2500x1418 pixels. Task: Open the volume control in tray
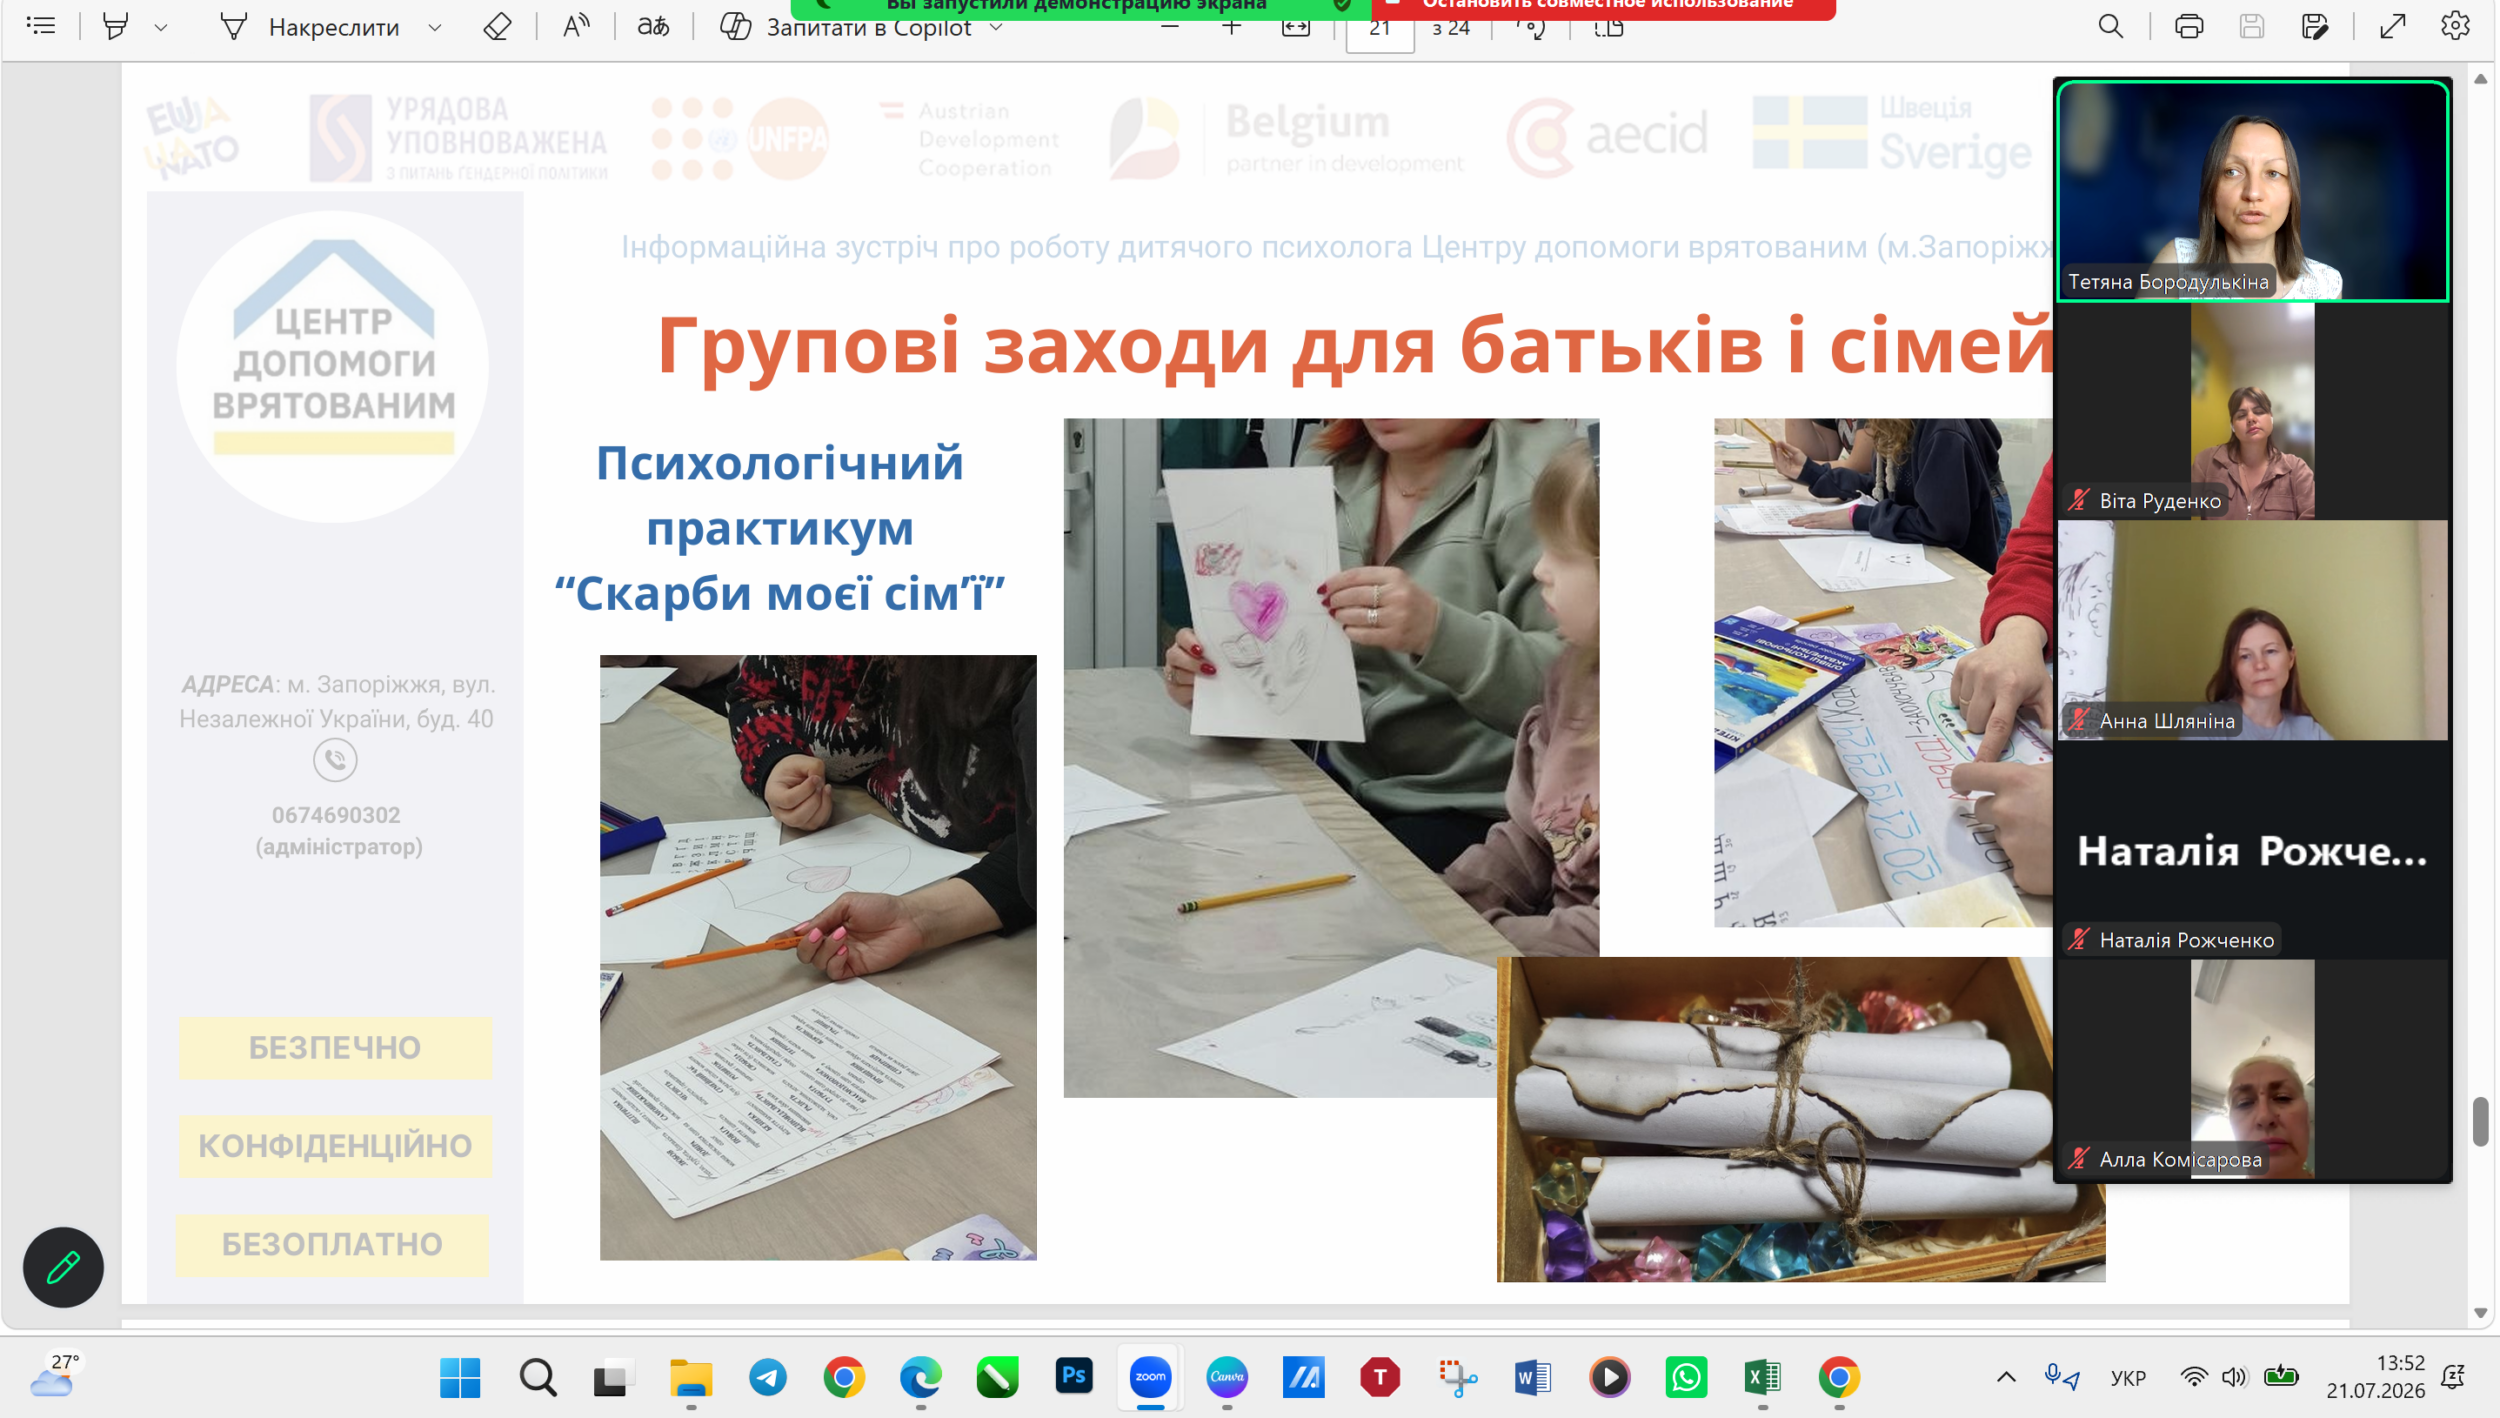click(2234, 1378)
